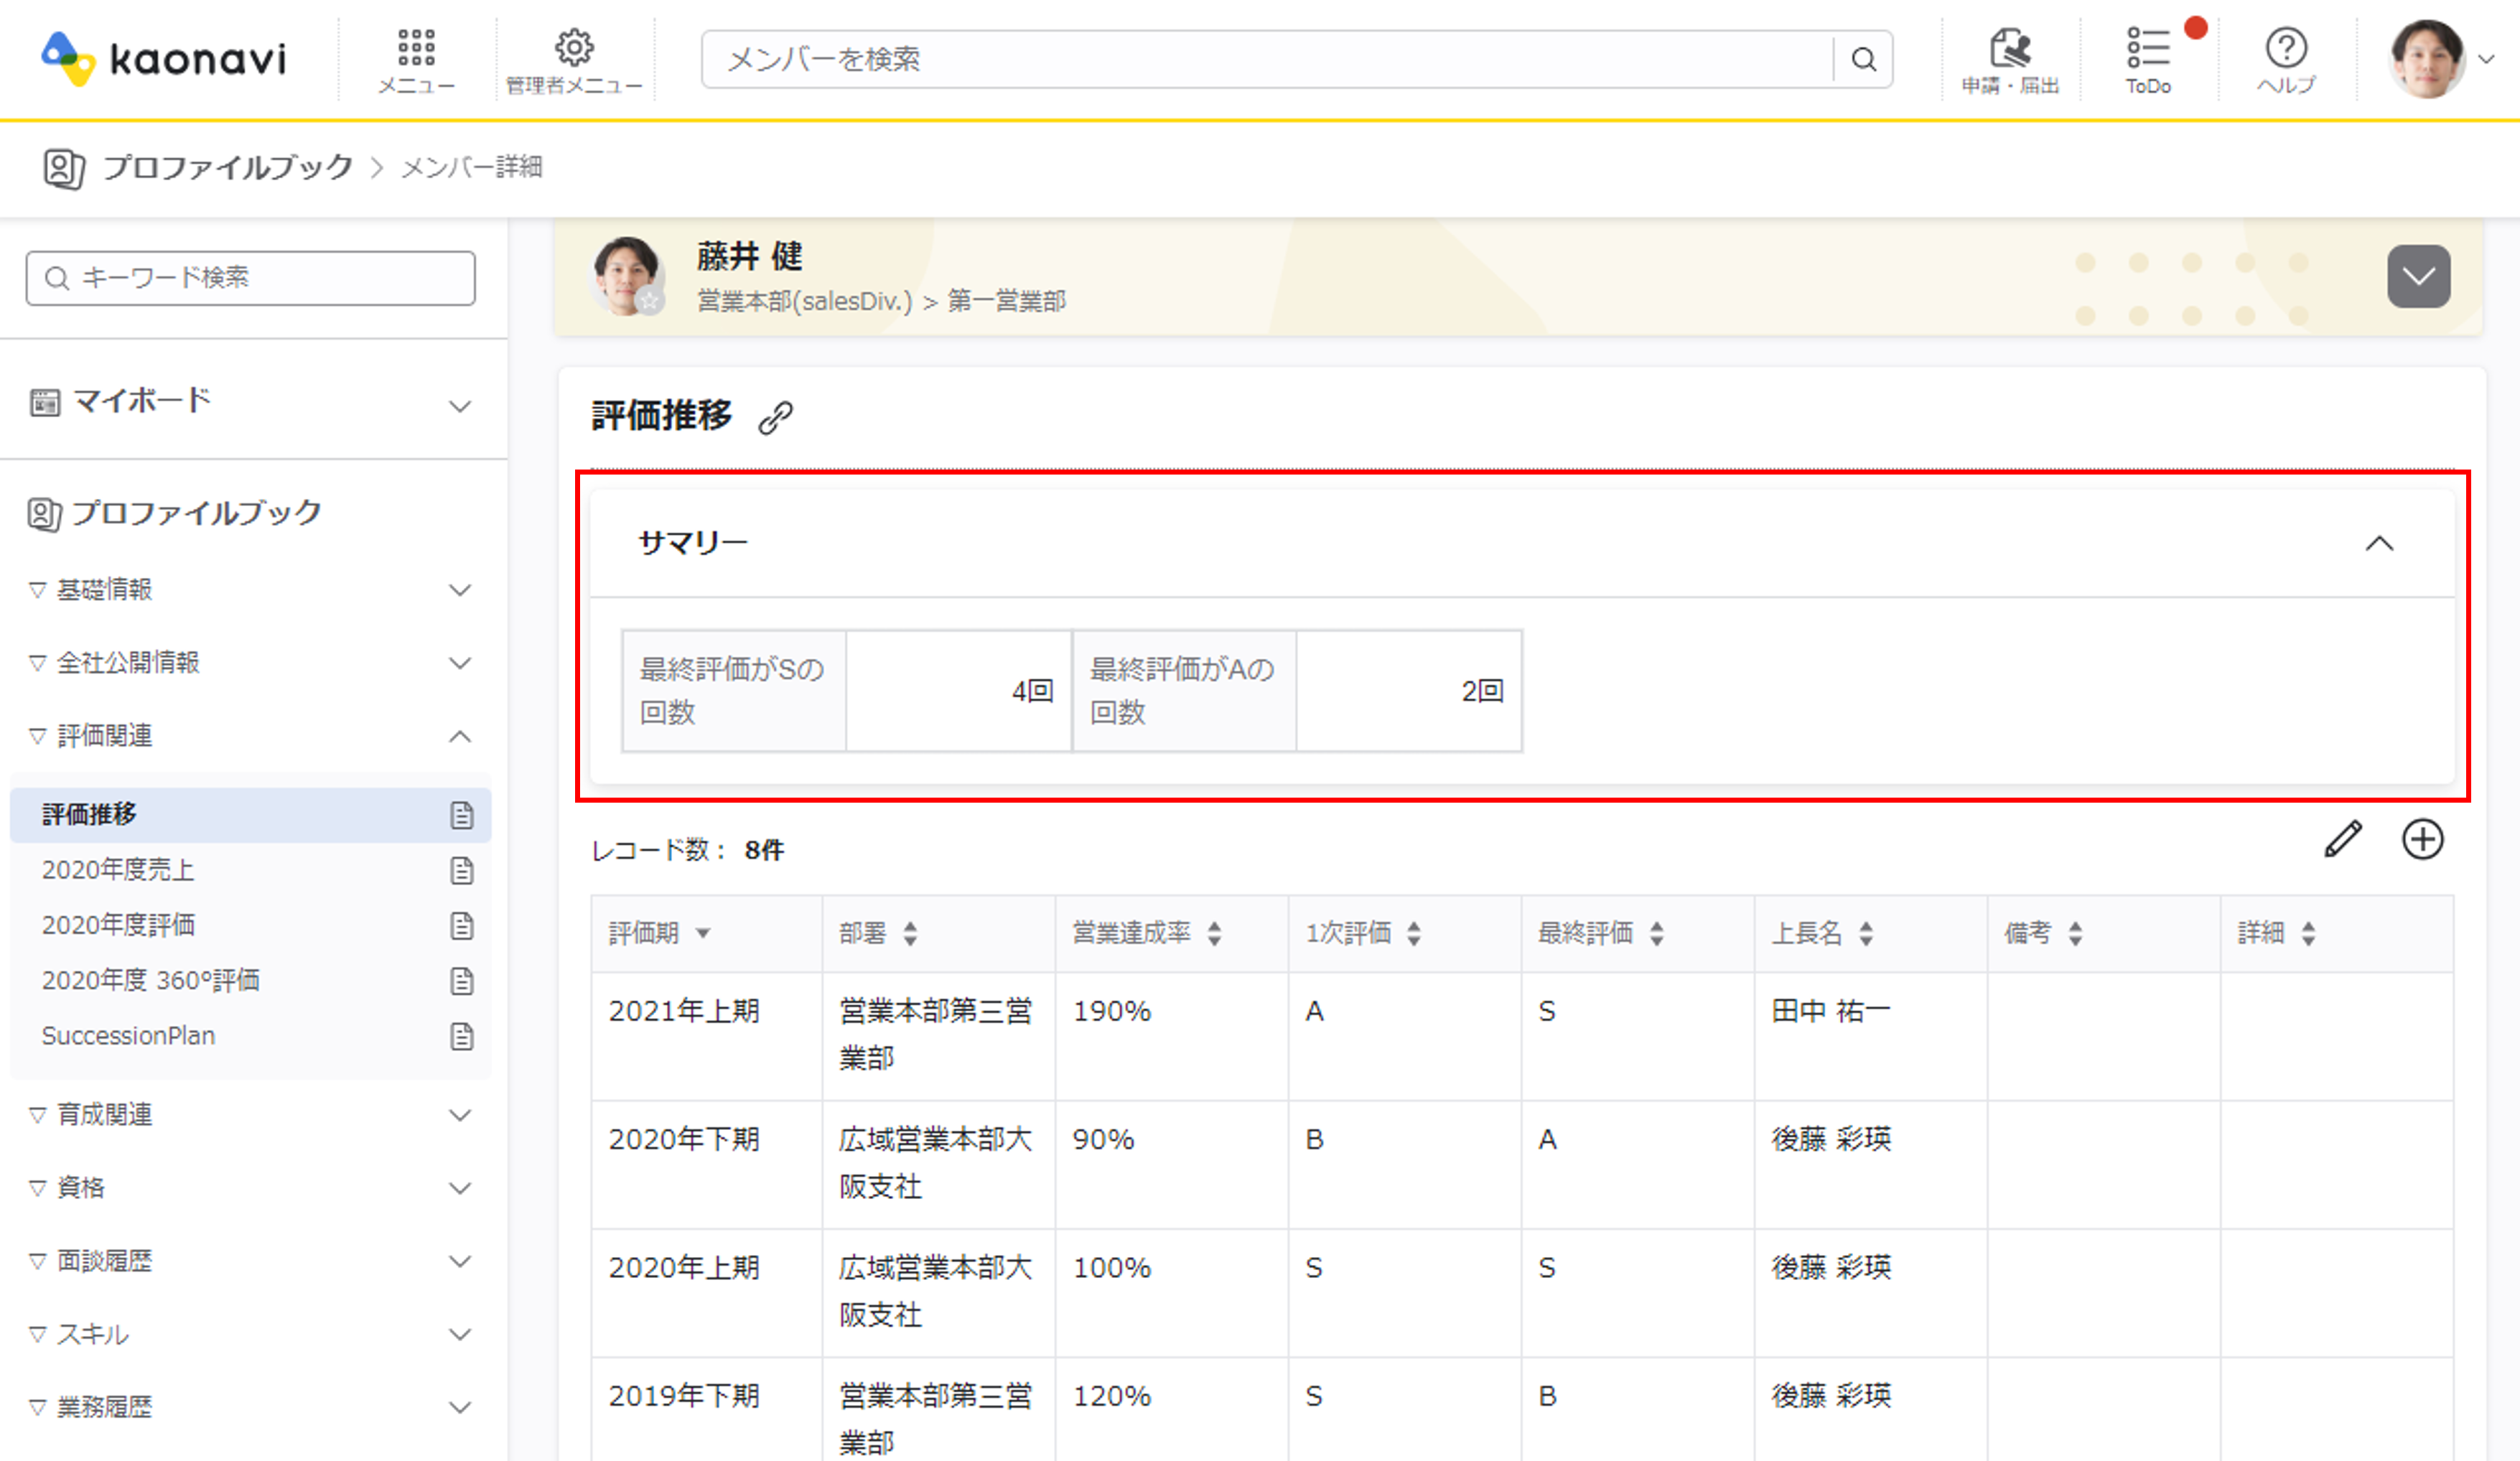The image size is (2520, 1461).
Task: Open the grid Menu icon
Action: 416,59
